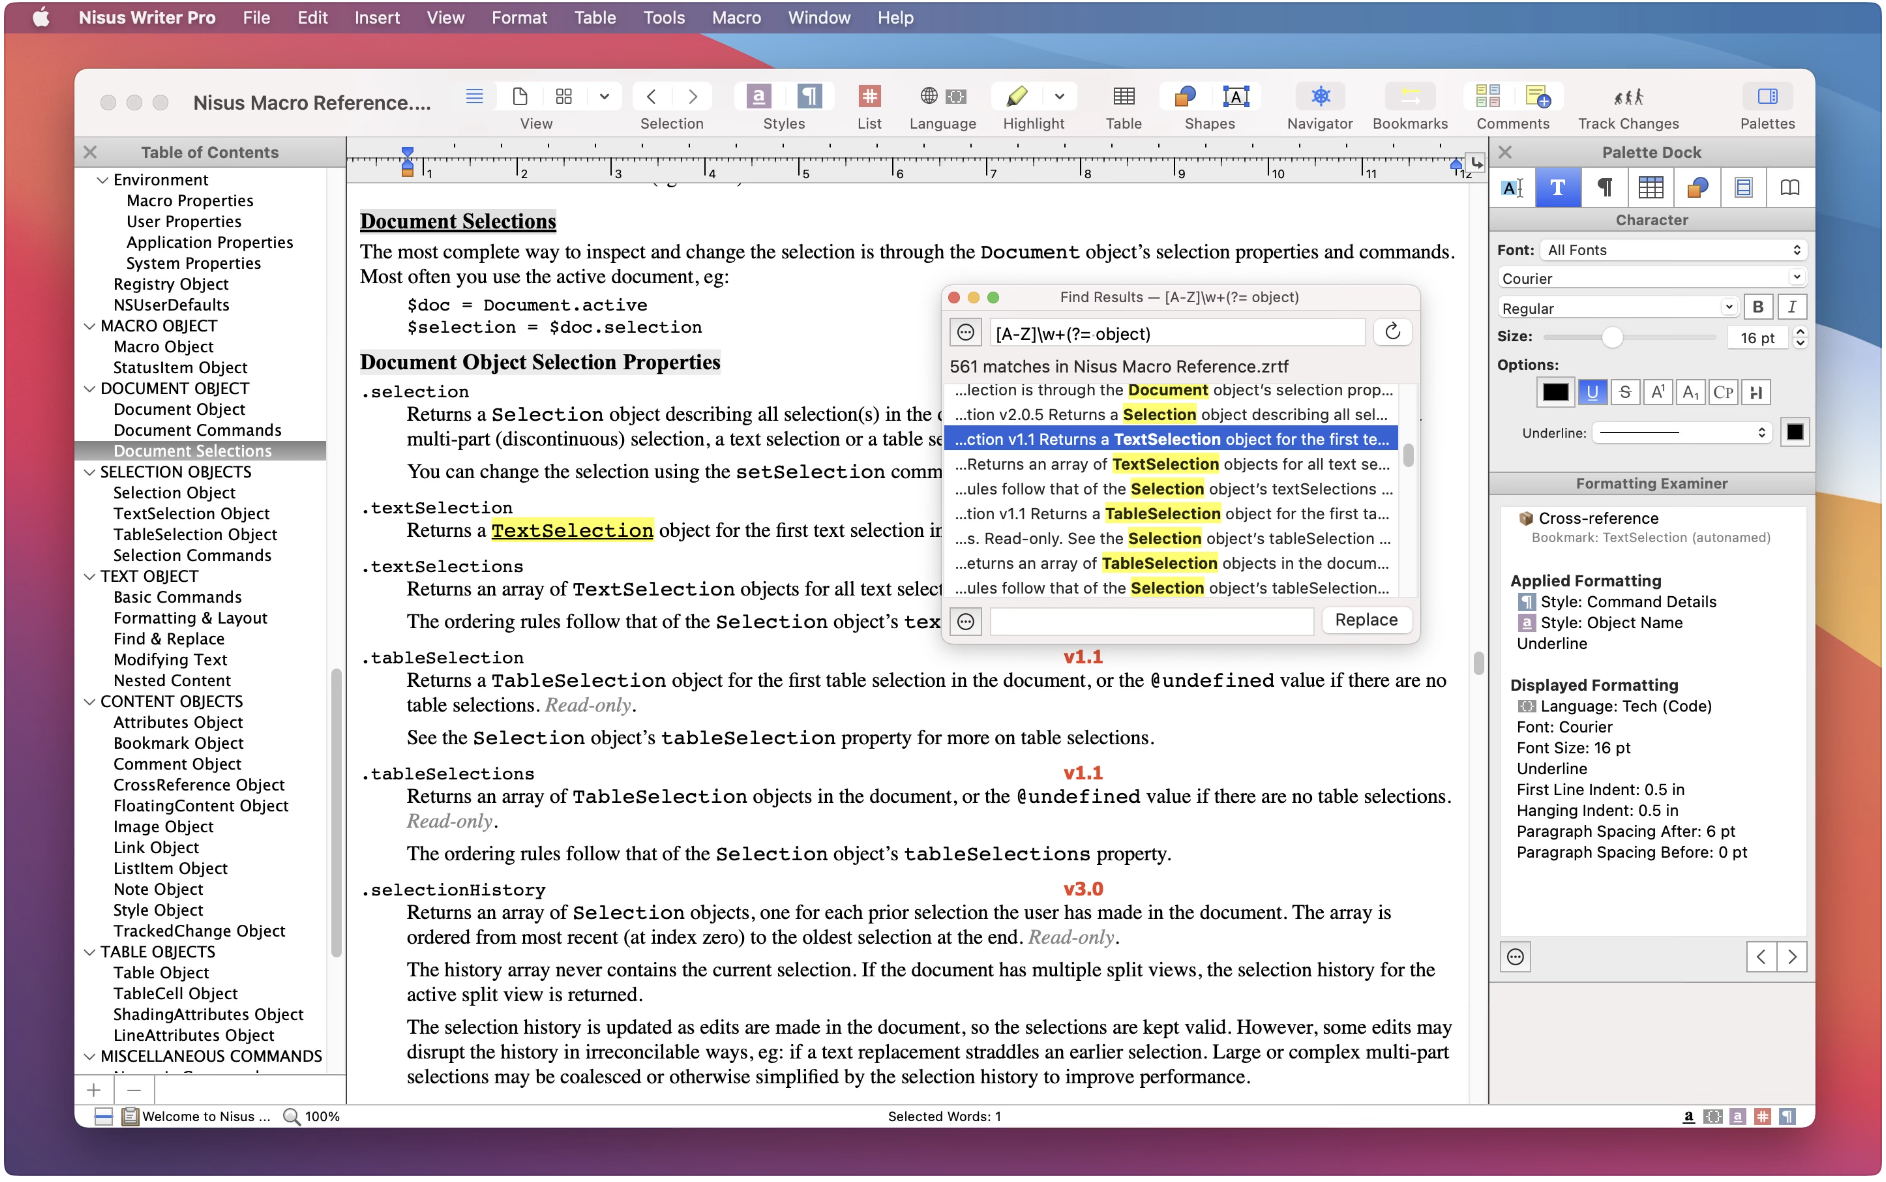Open the Format menu
The height and width of the screenshot is (1182, 1886).
[x=518, y=18]
